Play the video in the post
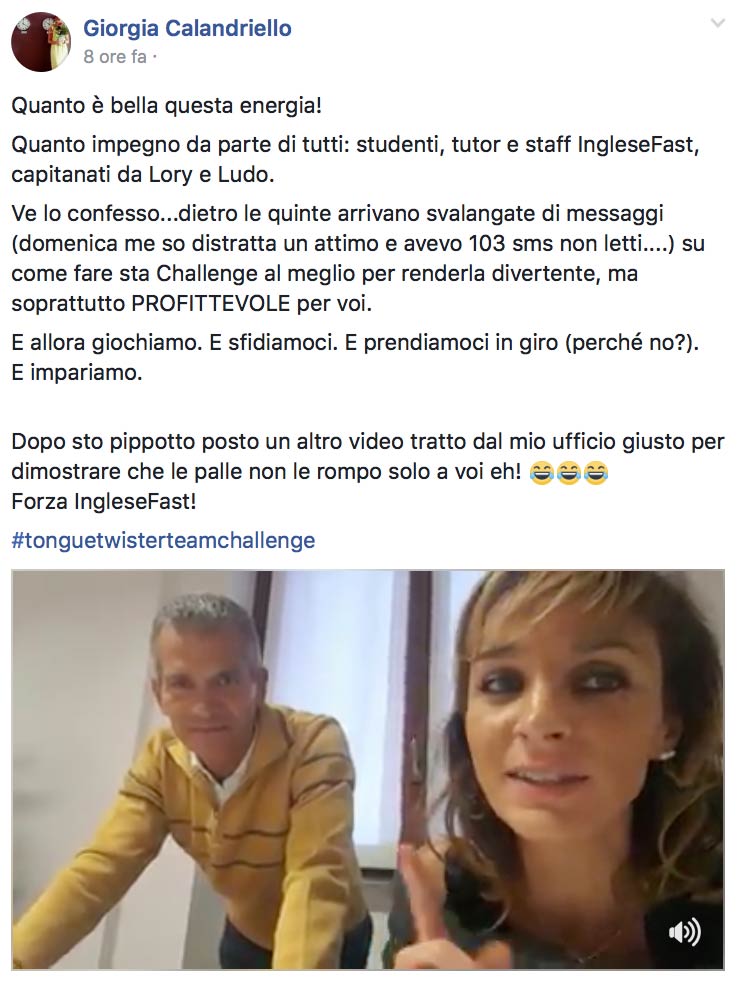 pos(368,770)
